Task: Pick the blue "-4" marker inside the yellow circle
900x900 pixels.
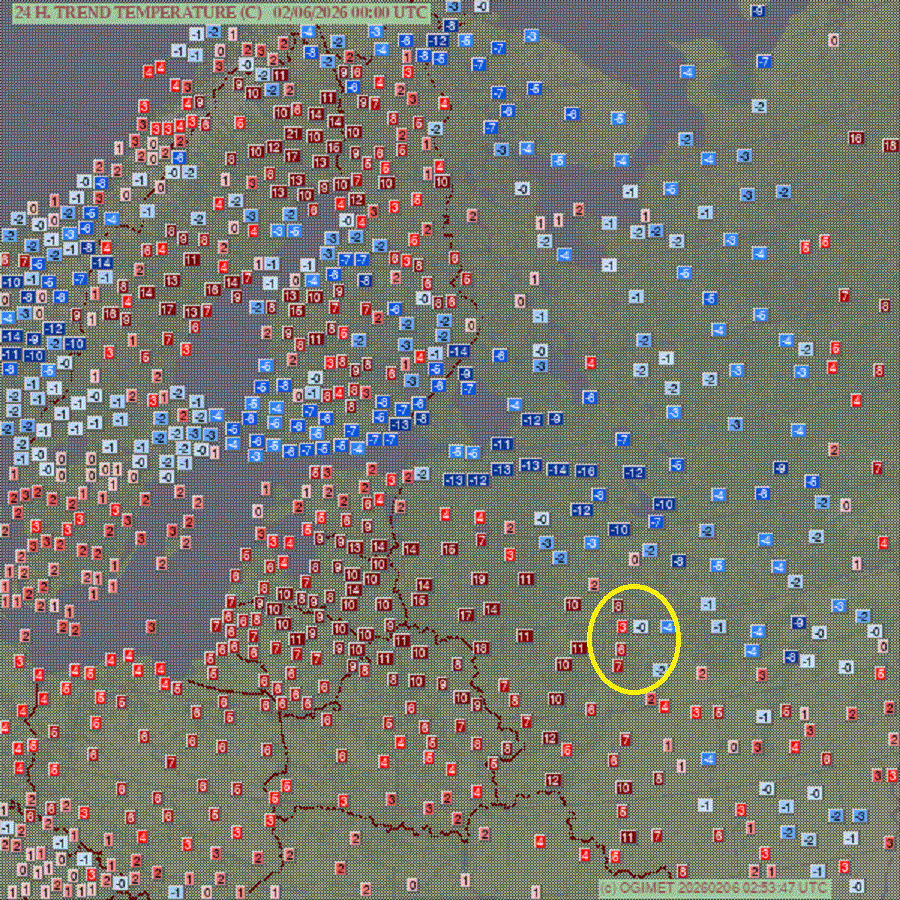Action: pyautogui.click(x=668, y=626)
